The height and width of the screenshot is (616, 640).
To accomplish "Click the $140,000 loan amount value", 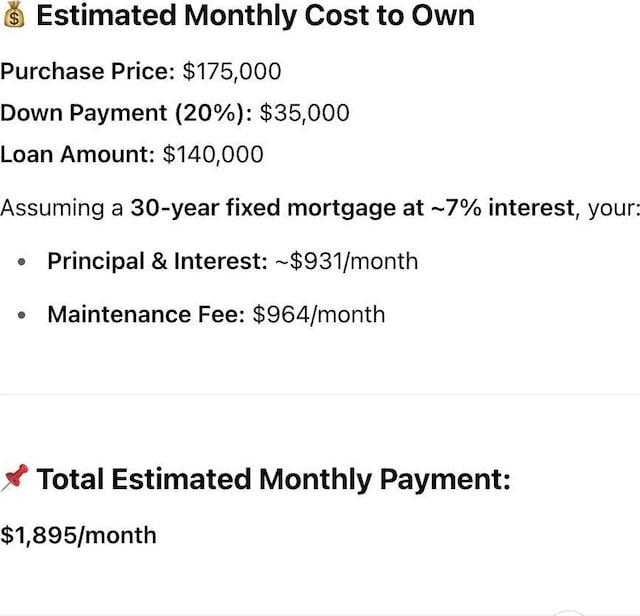I will (213, 155).
